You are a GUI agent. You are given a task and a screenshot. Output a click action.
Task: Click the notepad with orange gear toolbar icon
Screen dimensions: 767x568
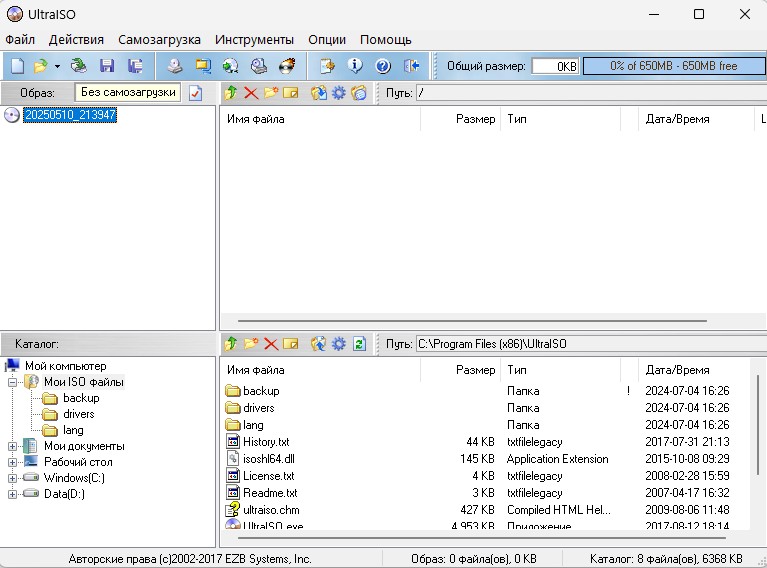(327, 66)
